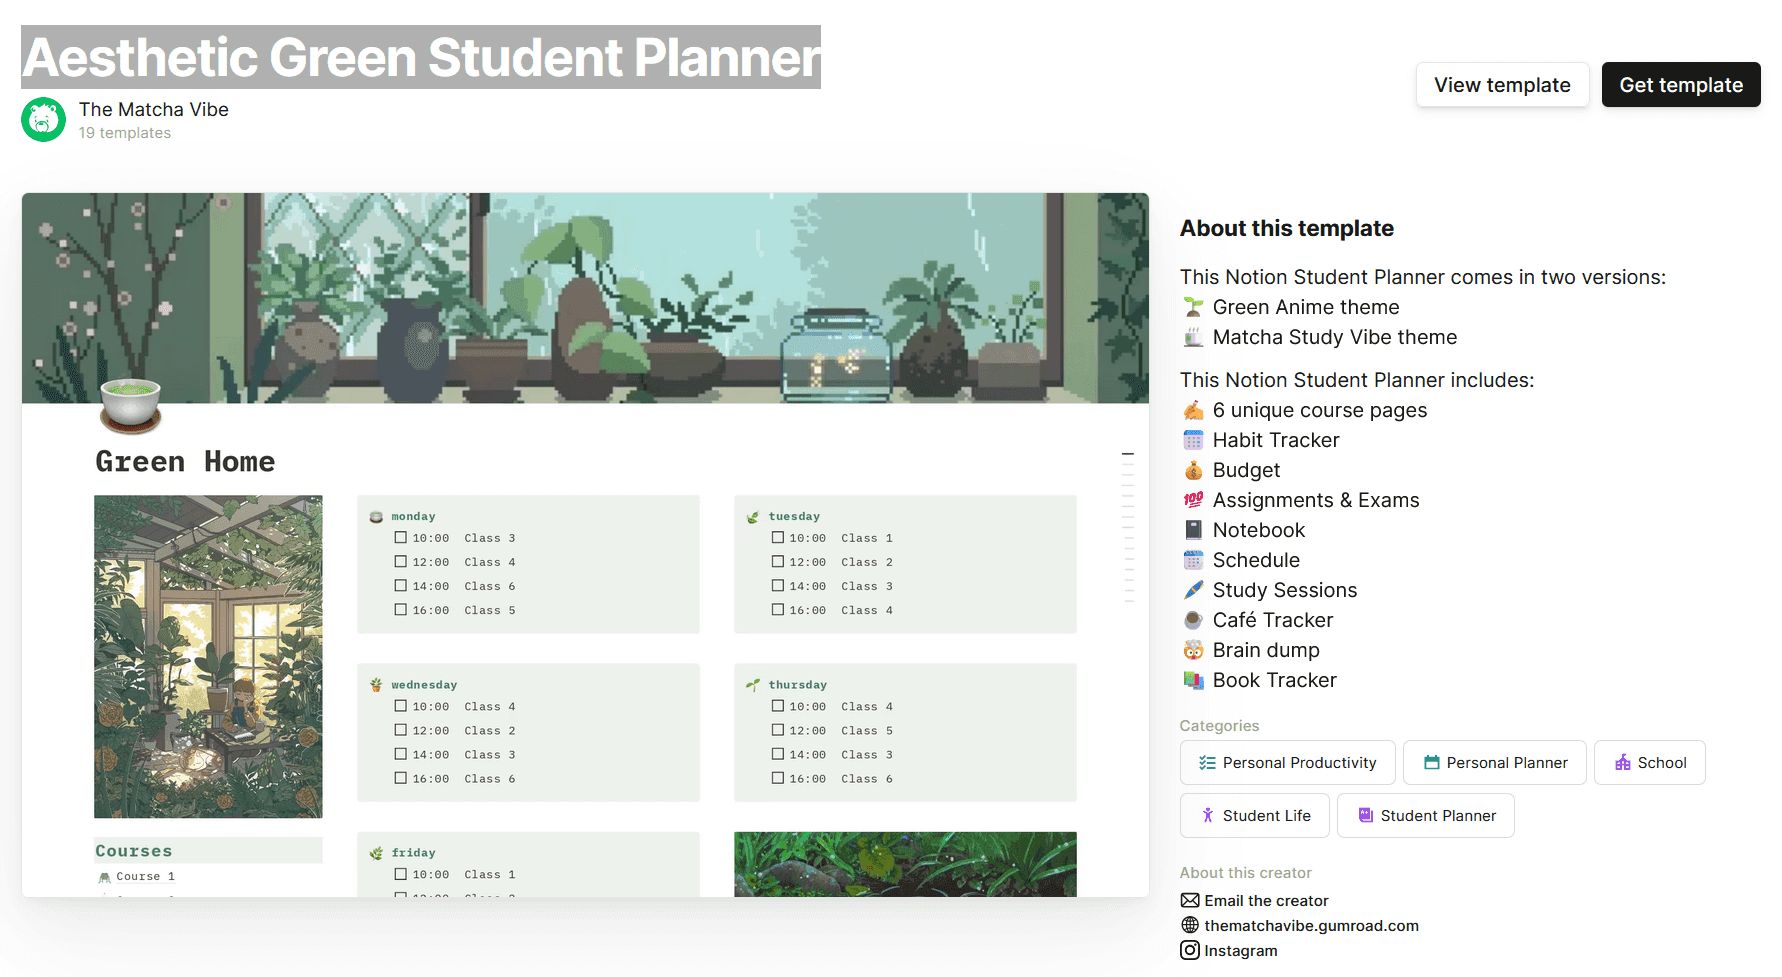
Task: Click the monday heading icon
Action: 377,517
